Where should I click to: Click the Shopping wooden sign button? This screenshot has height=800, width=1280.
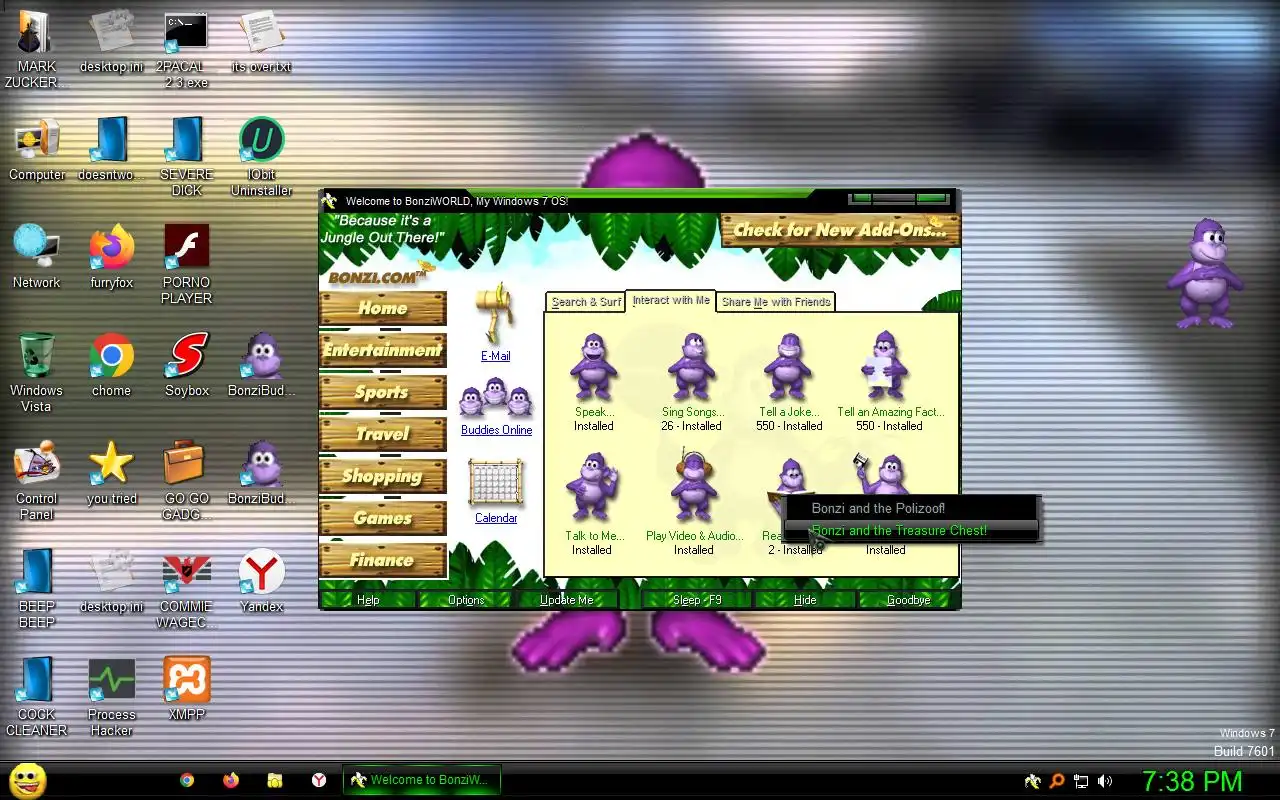click(383, 476)
